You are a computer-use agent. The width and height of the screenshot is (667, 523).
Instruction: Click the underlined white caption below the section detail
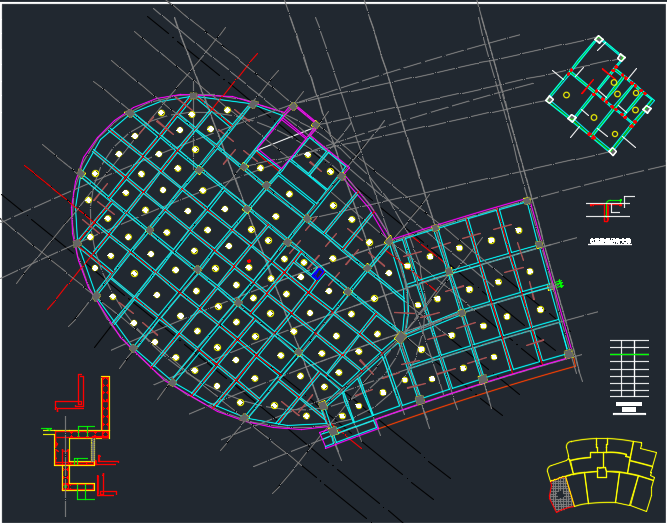pyautogui.click(x=610, y=241)
